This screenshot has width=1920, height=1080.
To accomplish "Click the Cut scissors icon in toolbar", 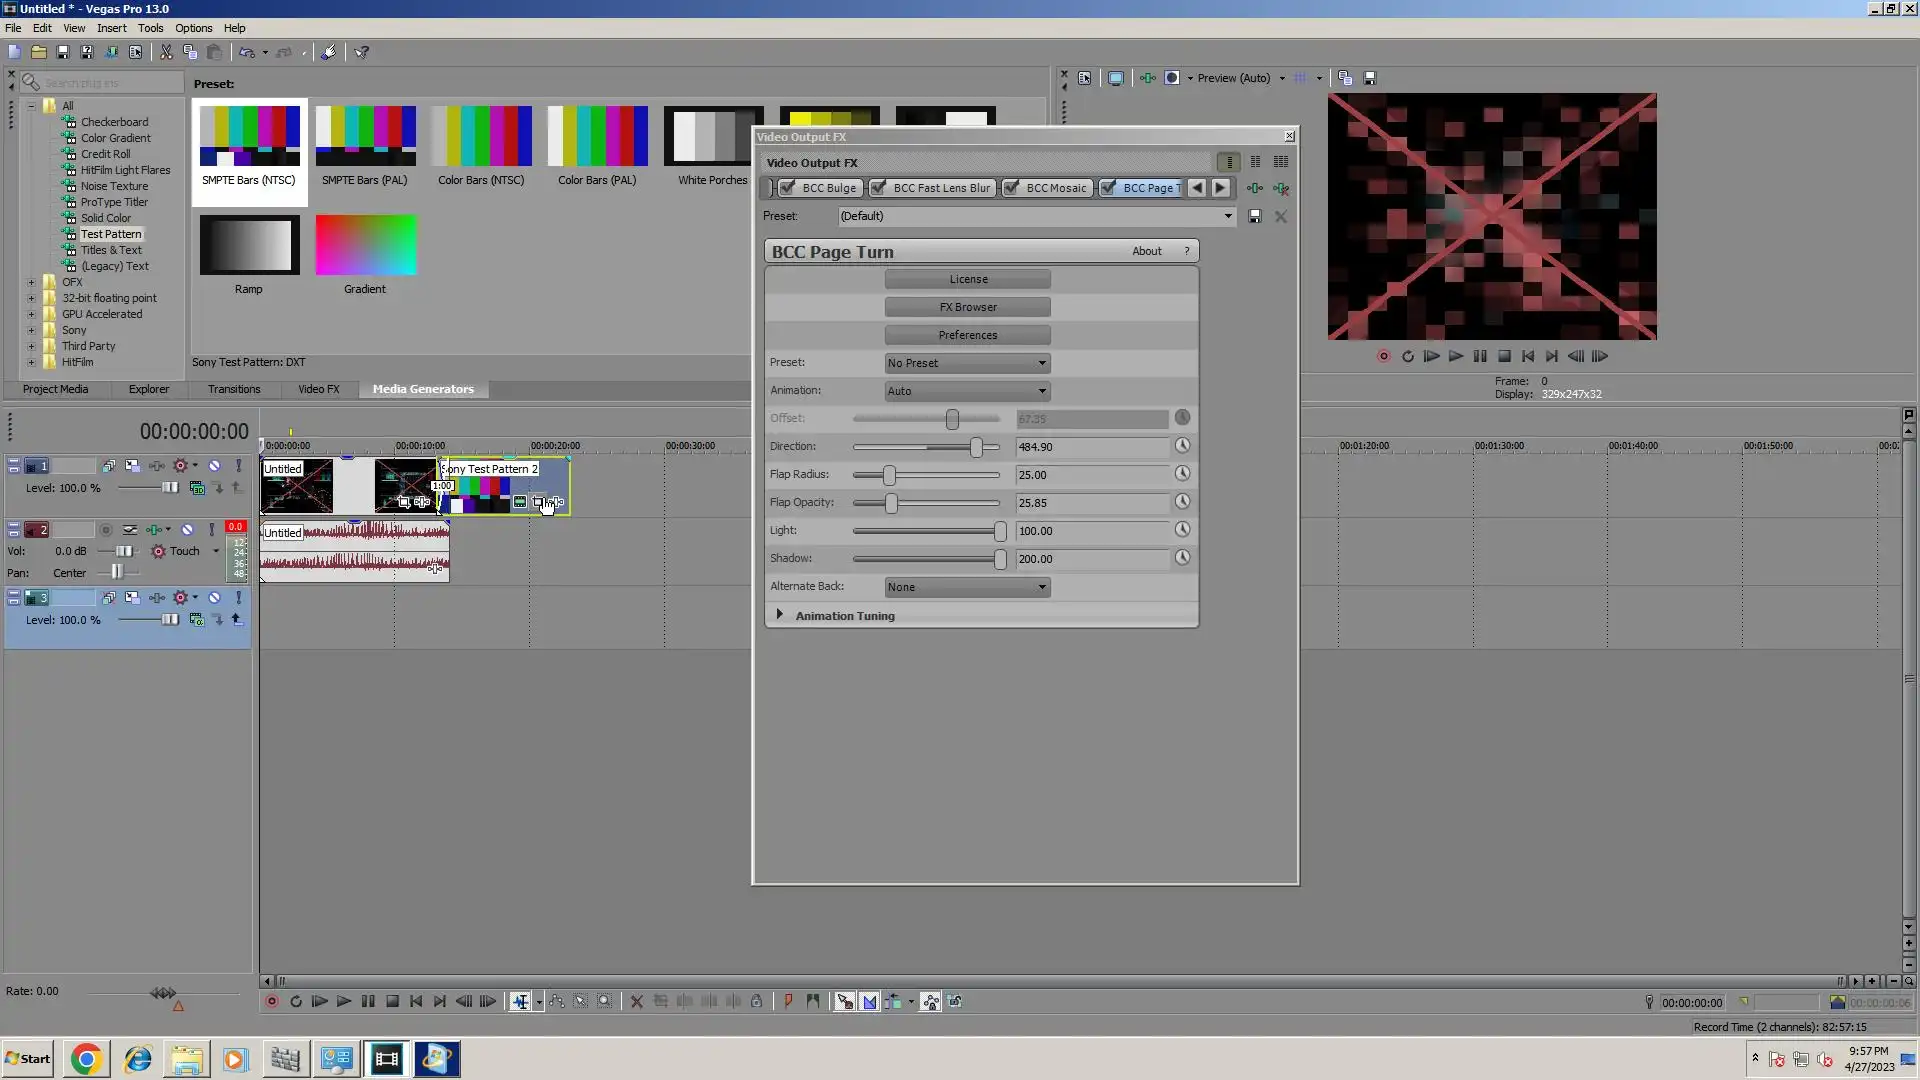I will tap(166, 52).
